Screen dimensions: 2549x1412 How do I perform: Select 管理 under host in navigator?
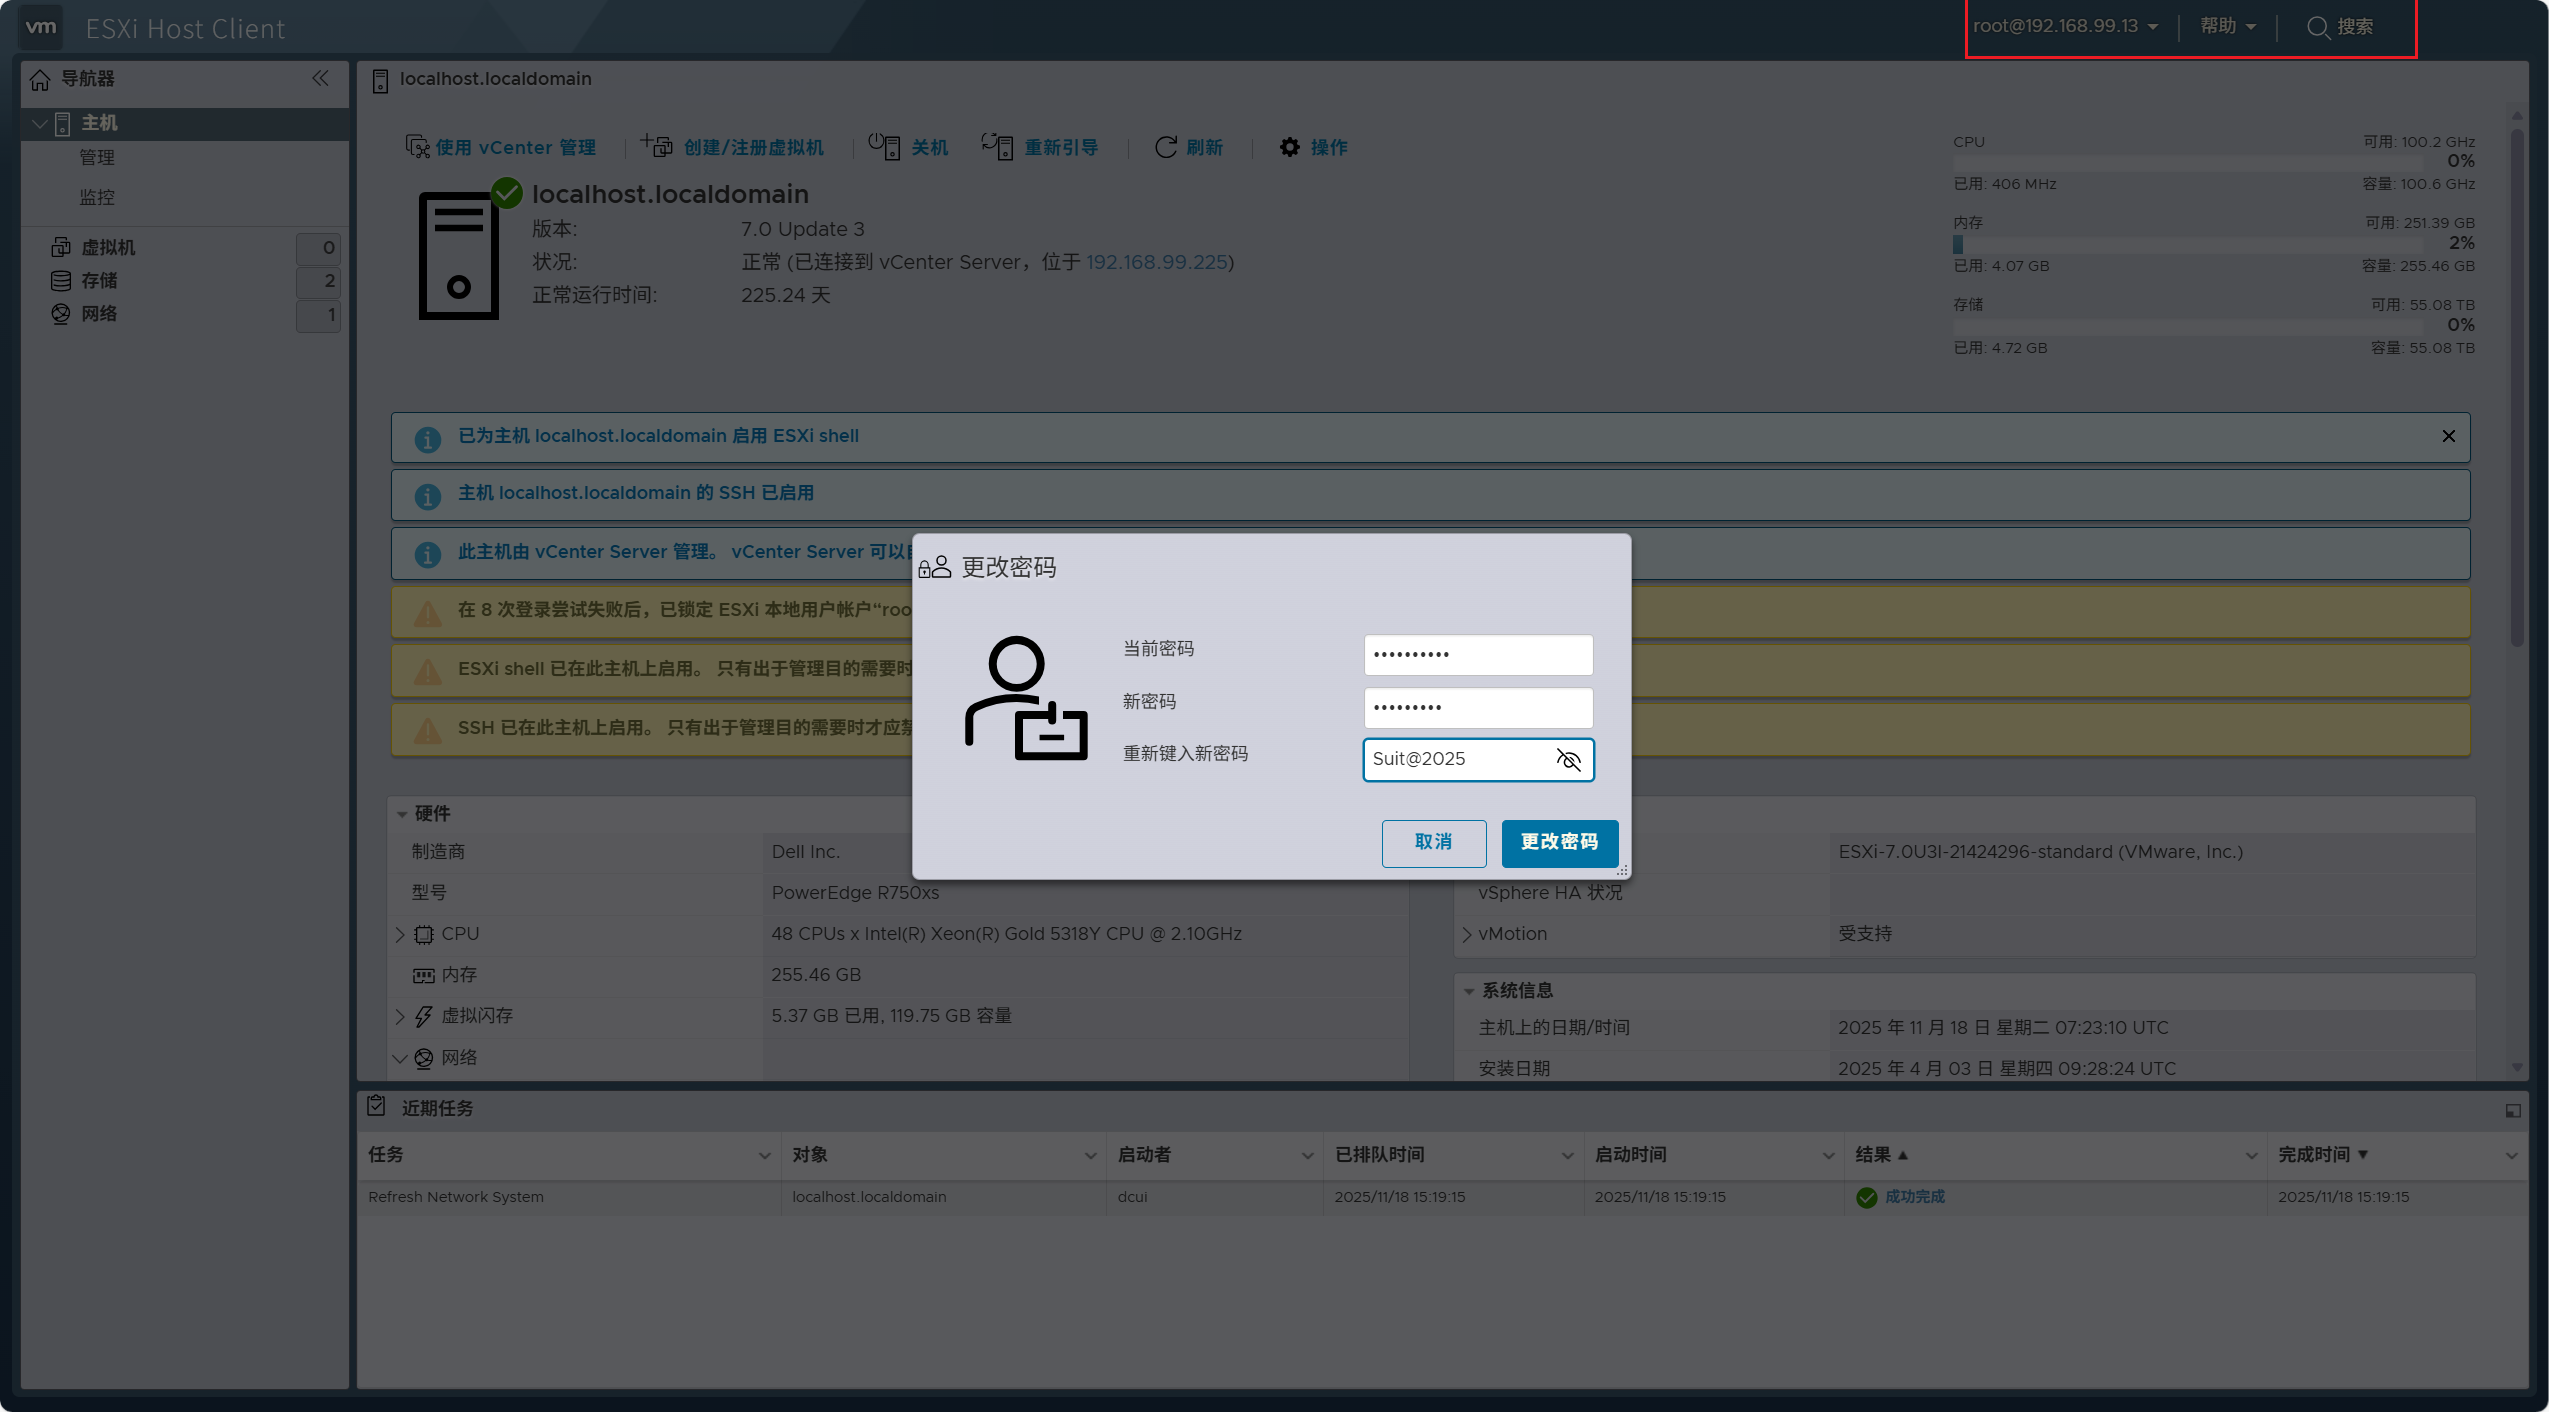coord(97,158)
